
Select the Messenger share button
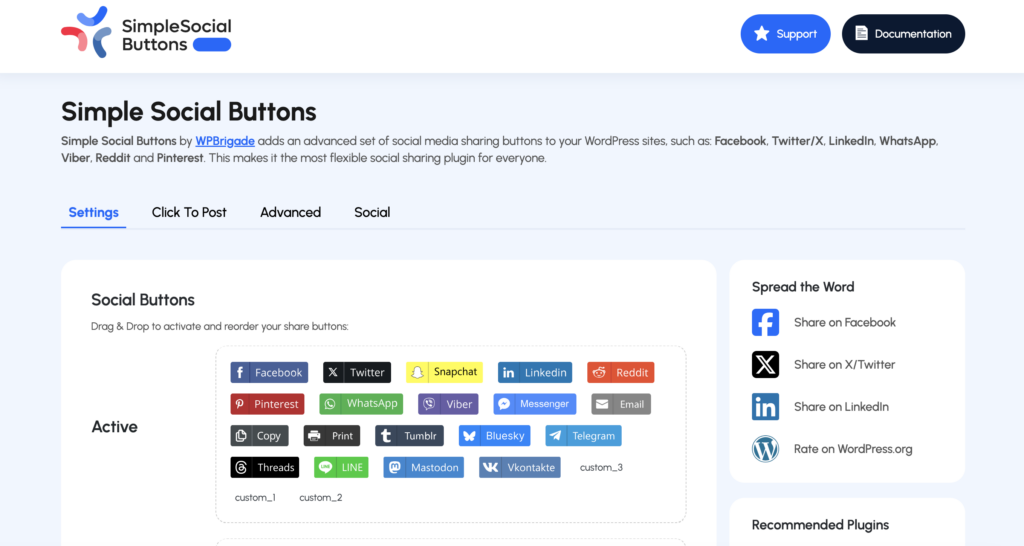tap(535, 404)
